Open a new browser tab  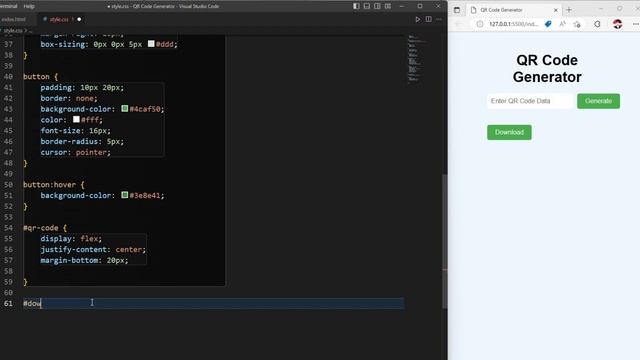(569, 10)
